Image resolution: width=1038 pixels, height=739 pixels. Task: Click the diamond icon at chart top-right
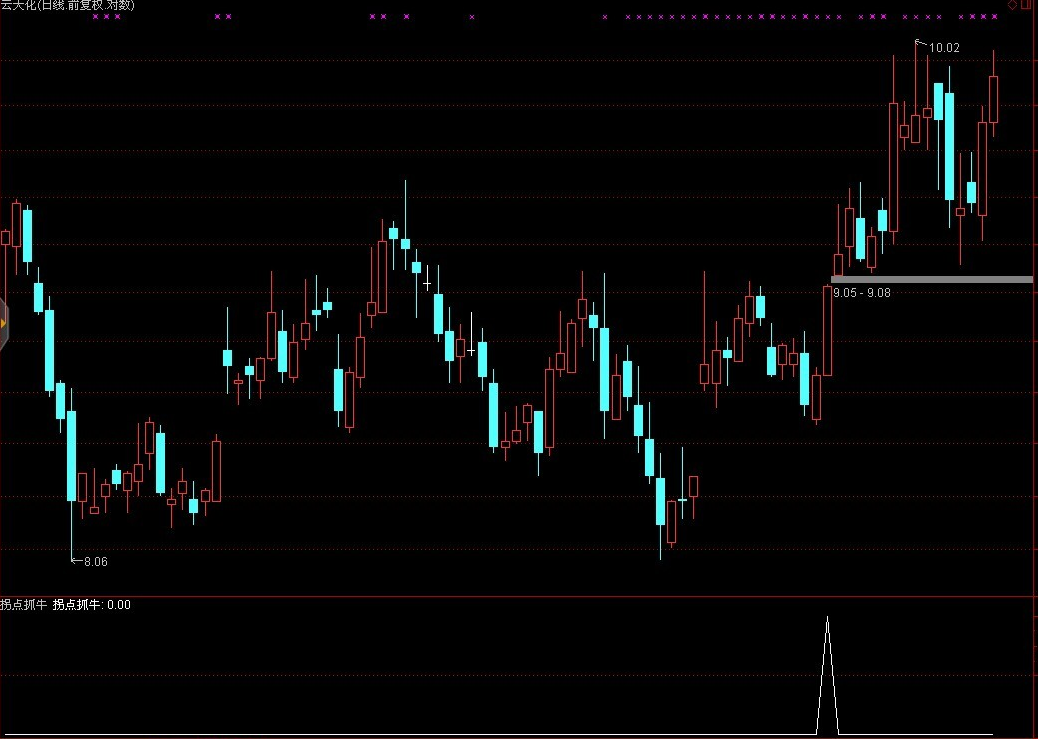(x=1012, y=5)
